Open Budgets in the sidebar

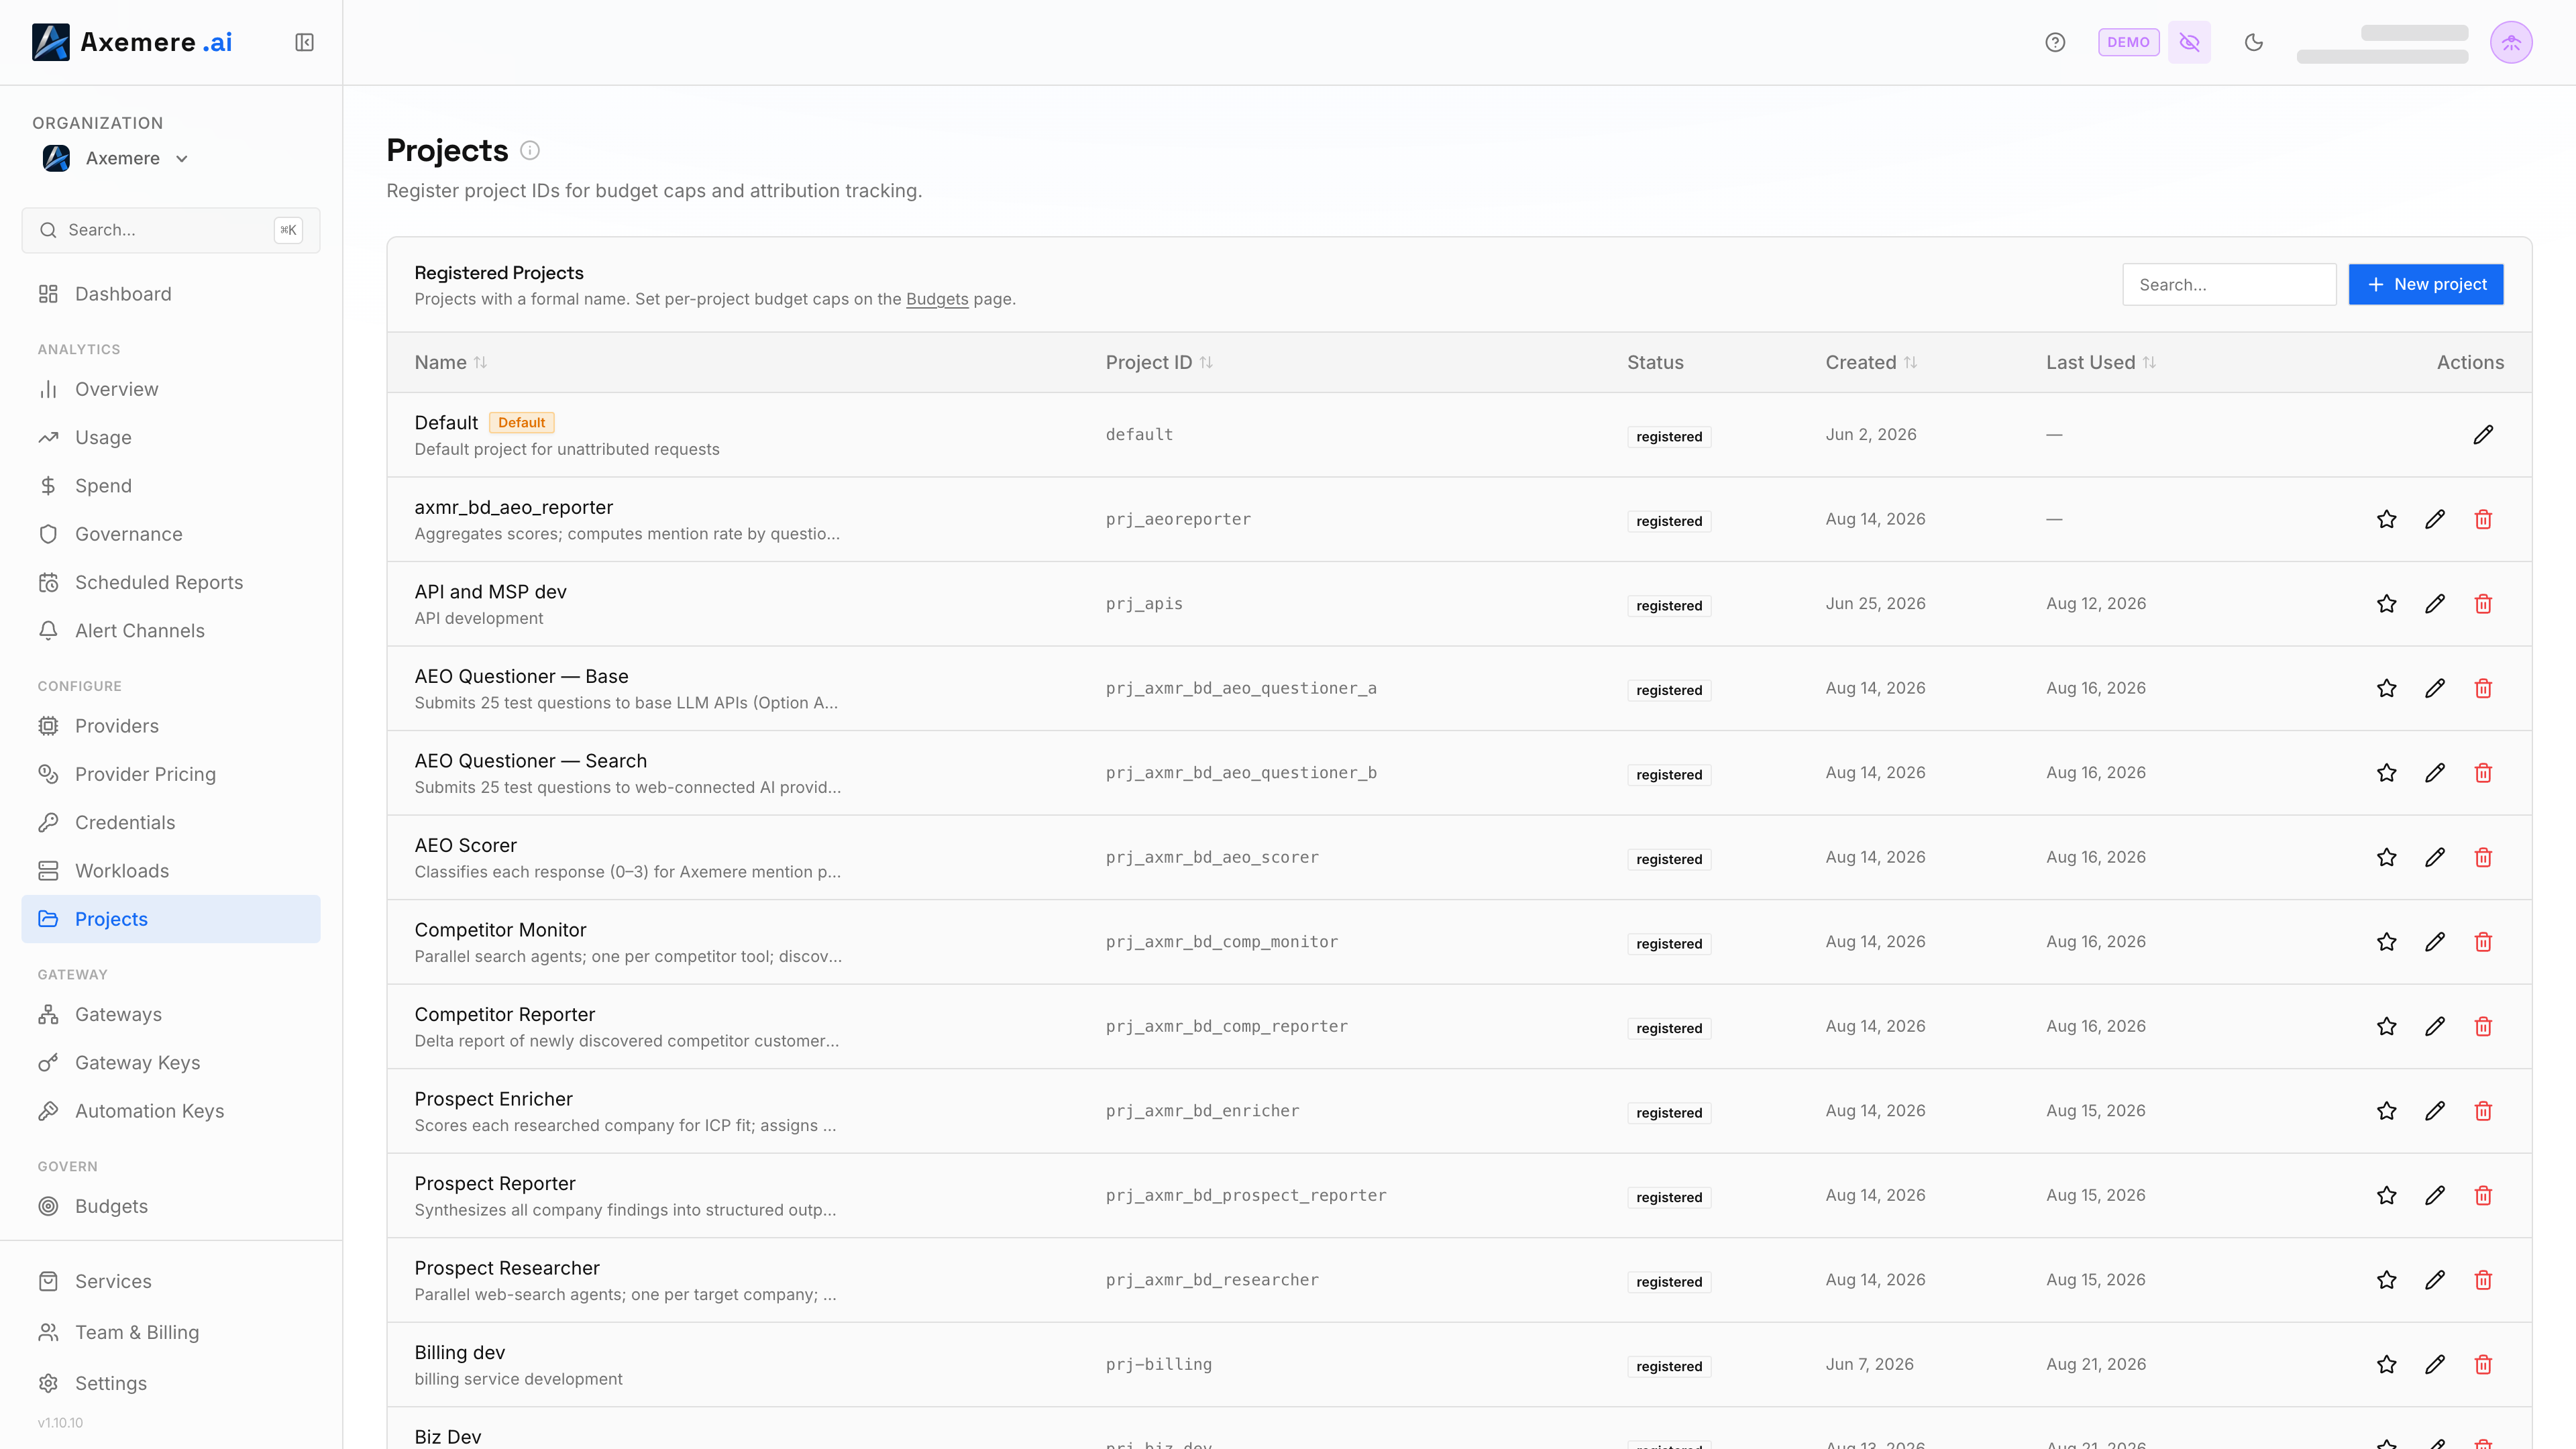[171, 1206]
